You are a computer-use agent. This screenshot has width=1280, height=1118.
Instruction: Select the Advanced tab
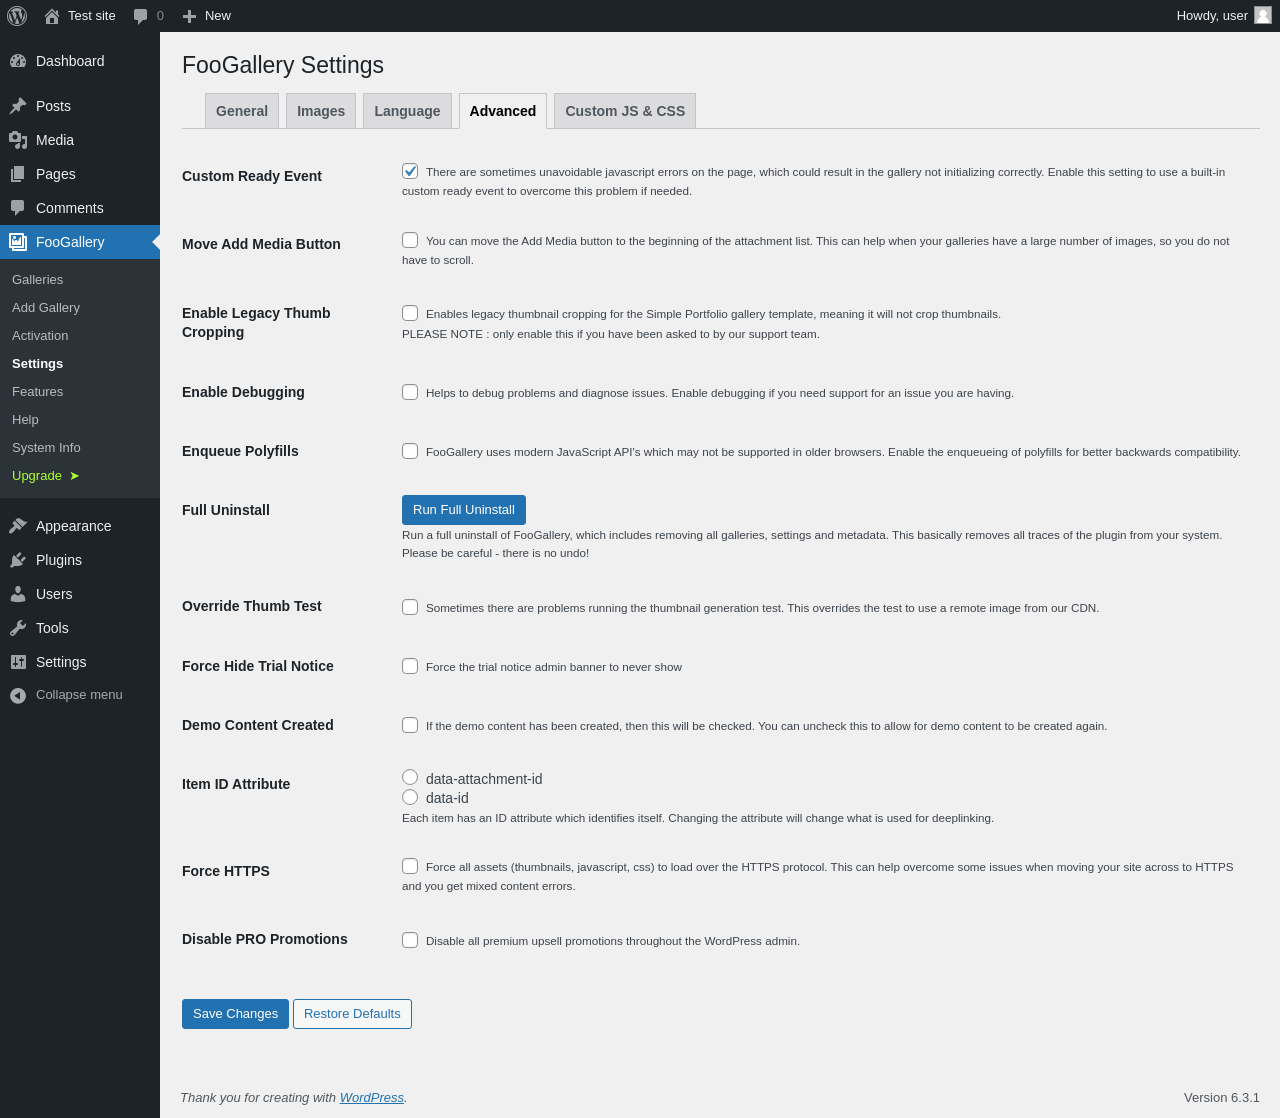pyautogui.click(x=503, y=111)
